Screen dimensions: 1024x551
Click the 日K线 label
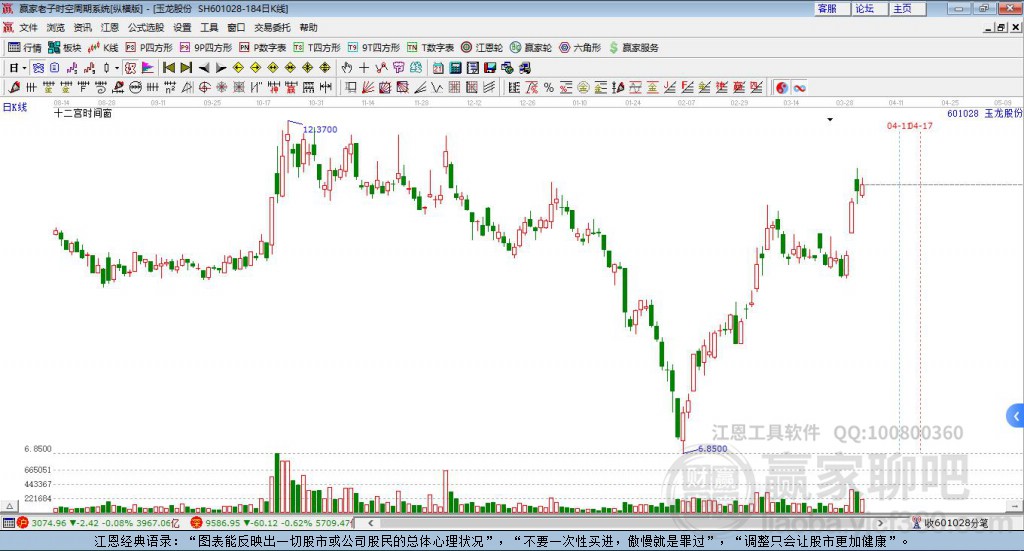click(x=15, y=107)
